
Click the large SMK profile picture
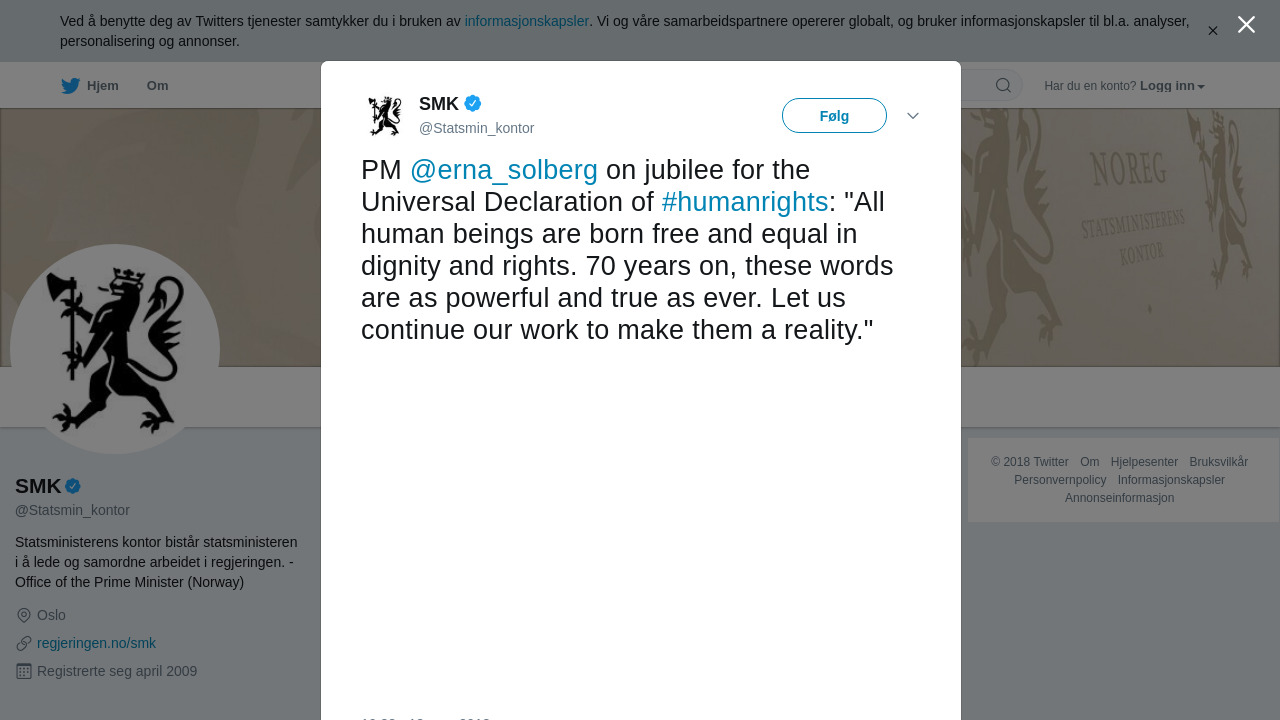click(x=115, y=349)
